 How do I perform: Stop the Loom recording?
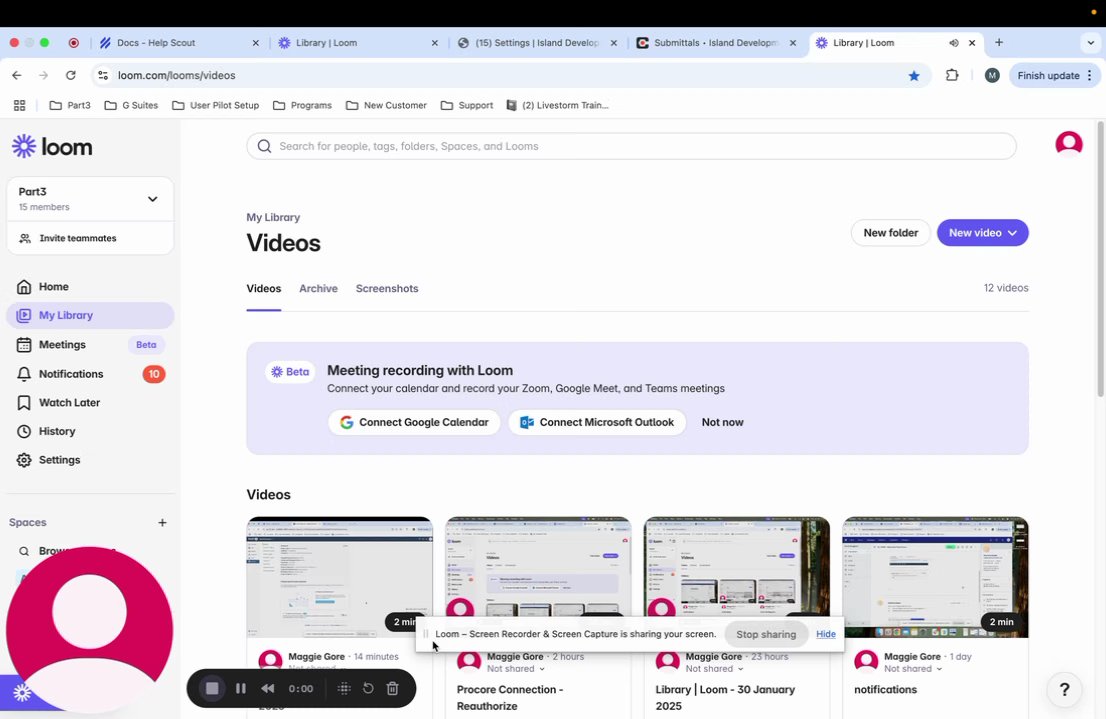212,689
